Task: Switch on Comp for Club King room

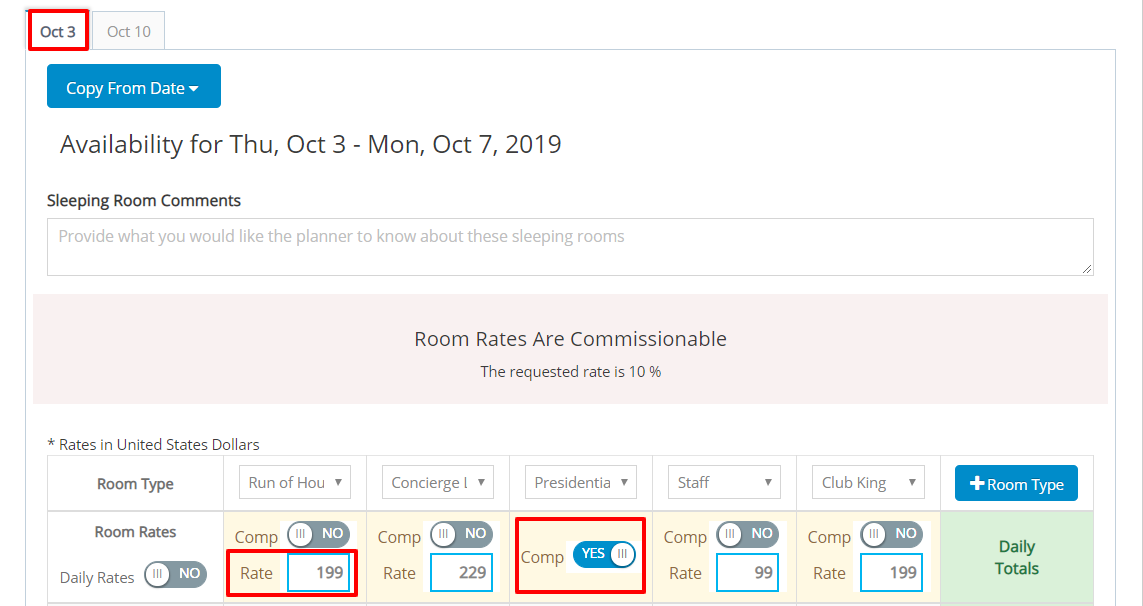Action: 891,535
